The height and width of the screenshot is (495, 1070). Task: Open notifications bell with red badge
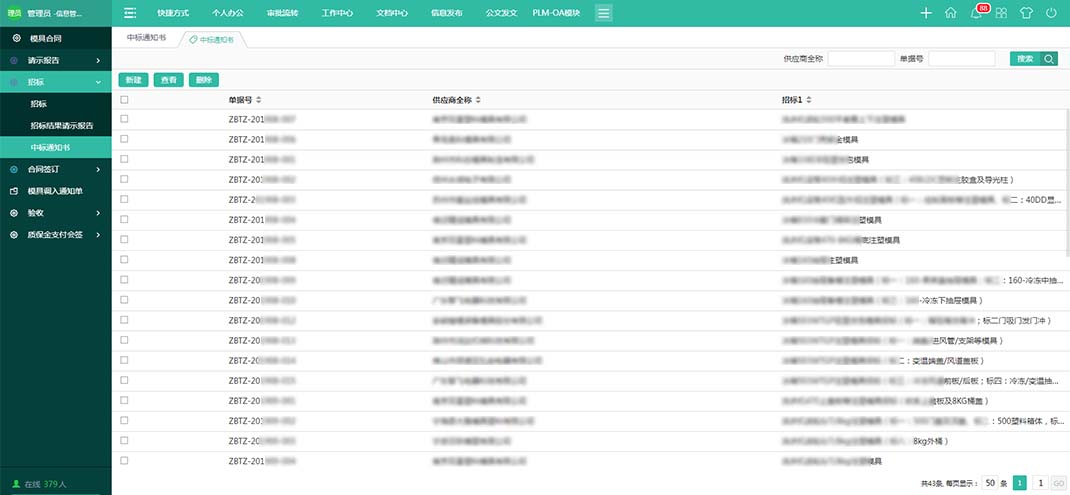[x=976, y=13]
